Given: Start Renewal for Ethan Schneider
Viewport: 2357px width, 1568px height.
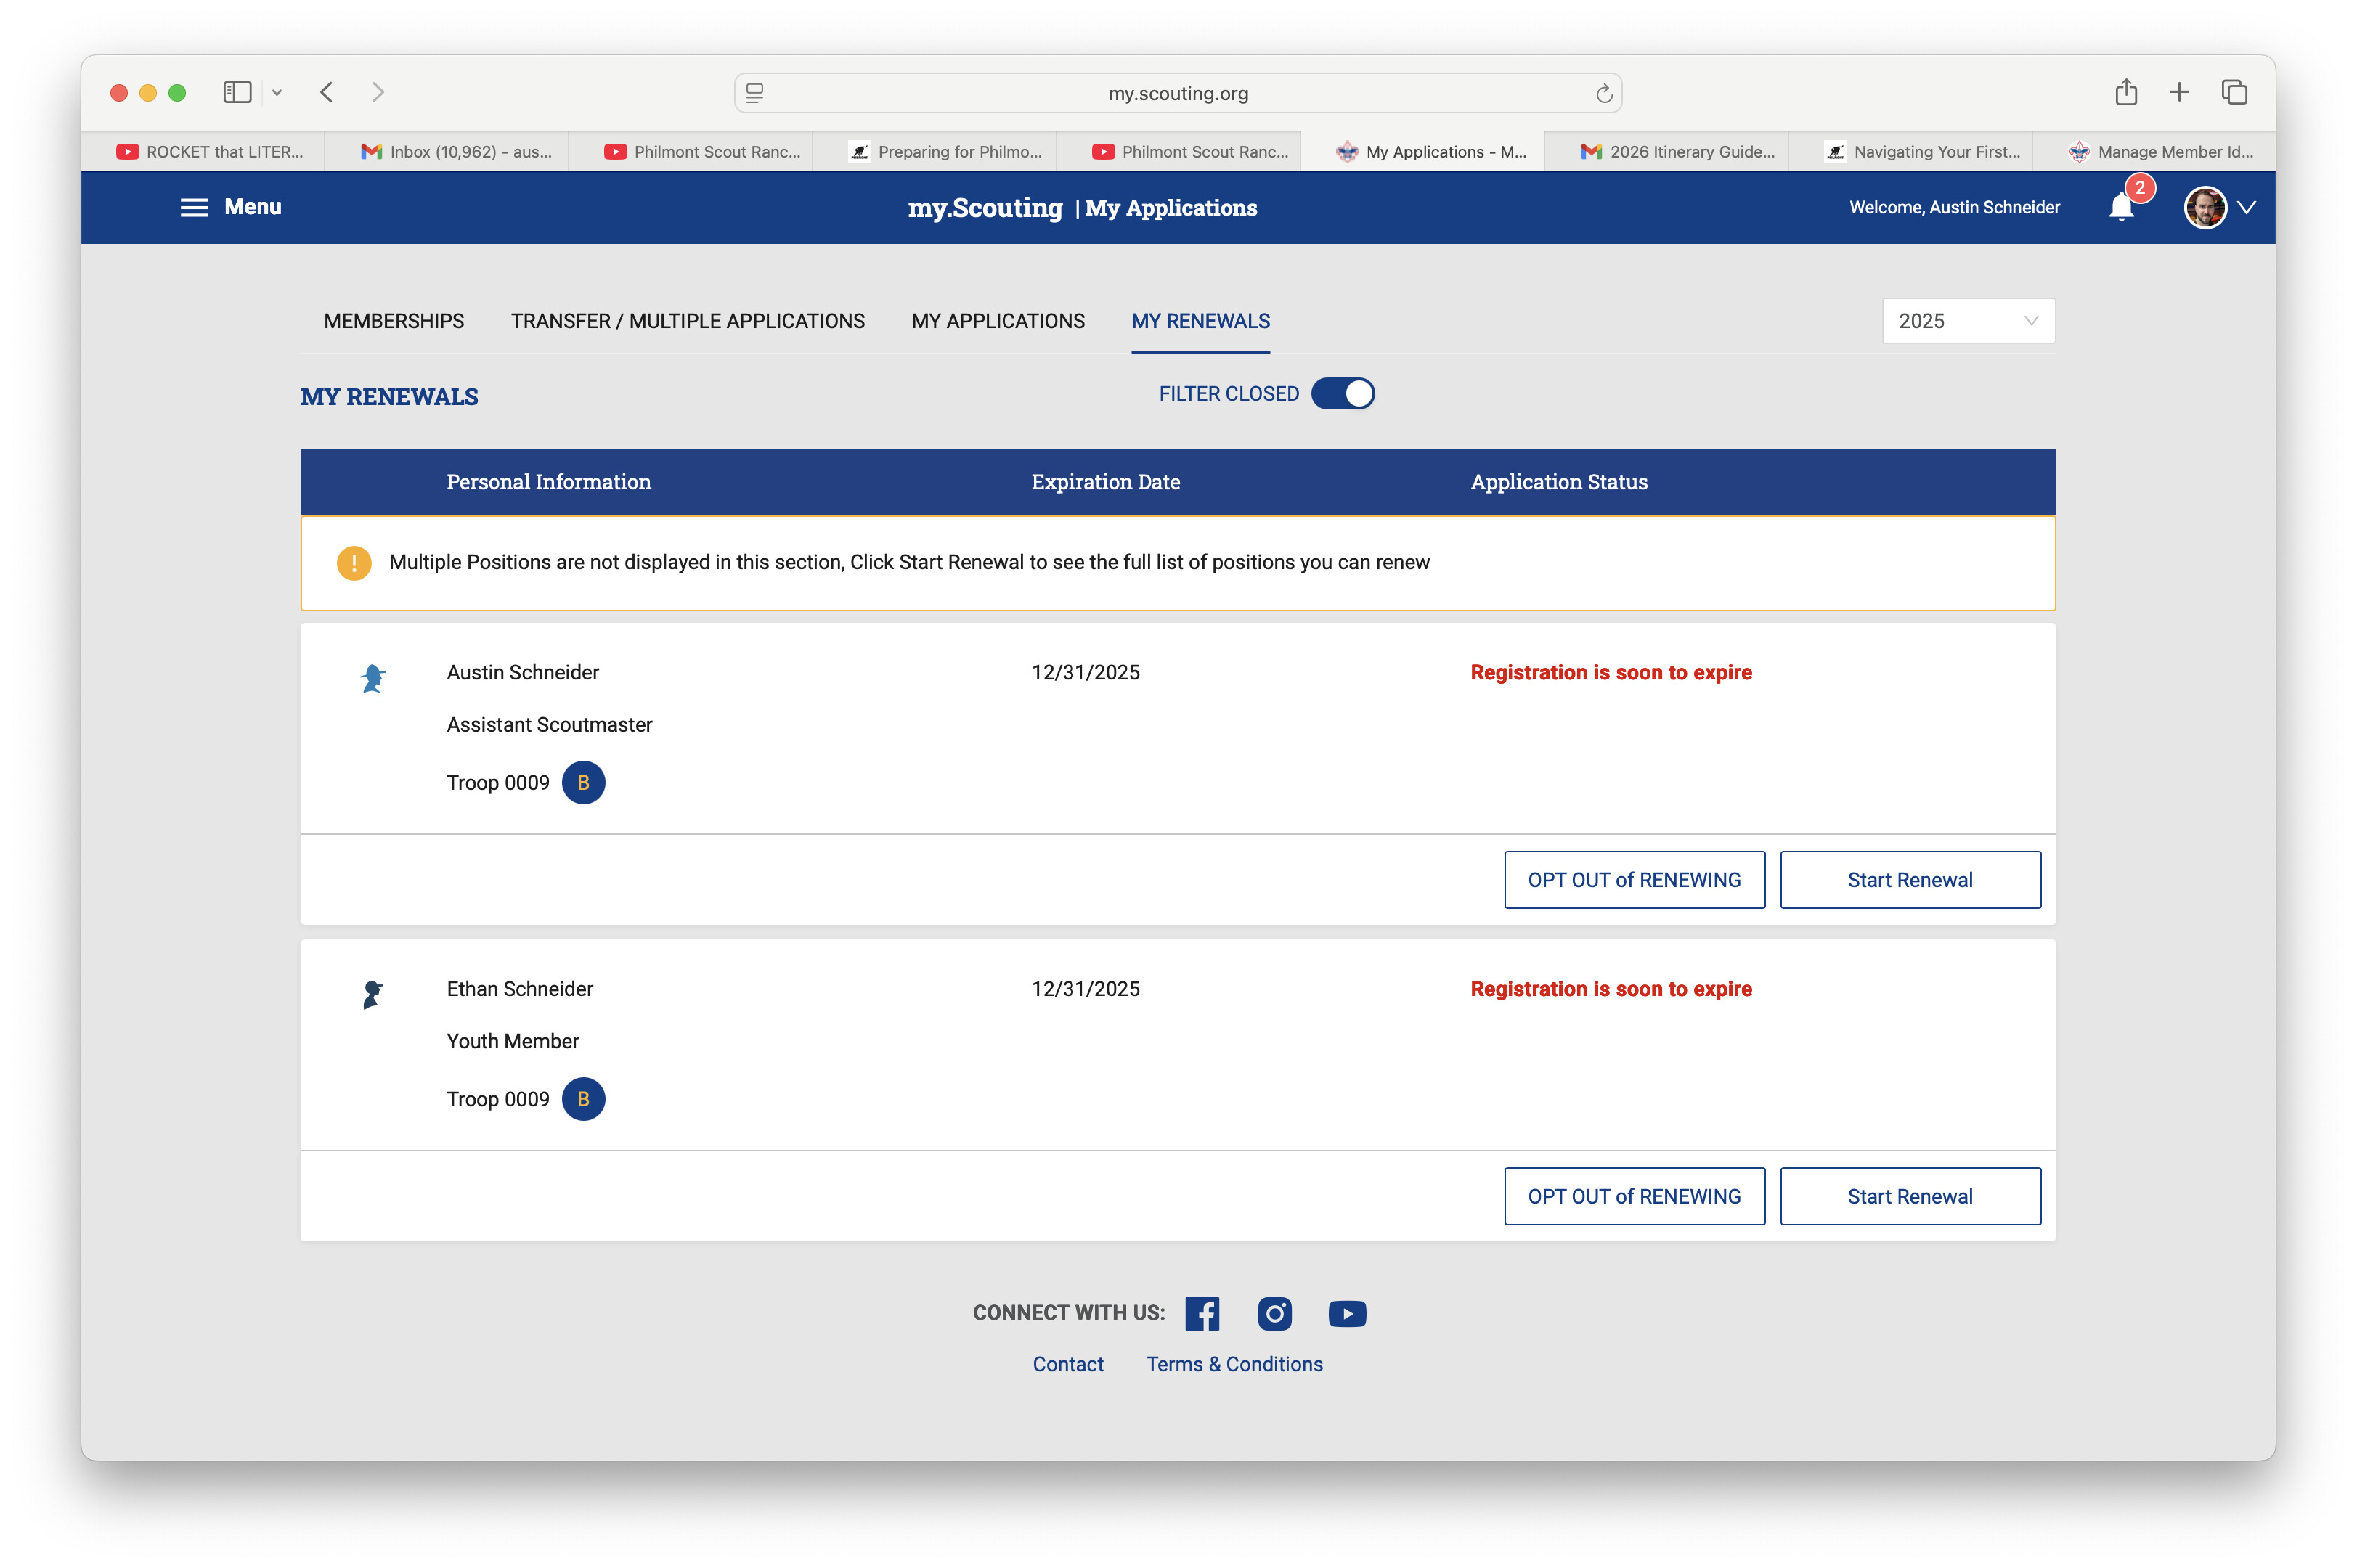Looking at the screenshot, I should [x=1910, y=1196].
